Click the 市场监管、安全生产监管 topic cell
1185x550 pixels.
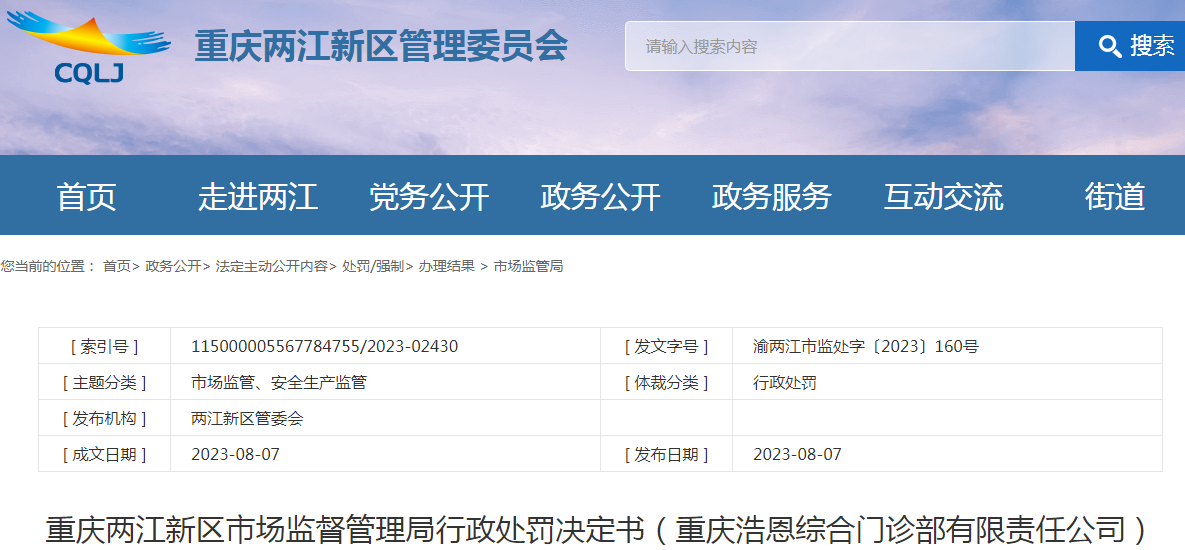(279, 383)
